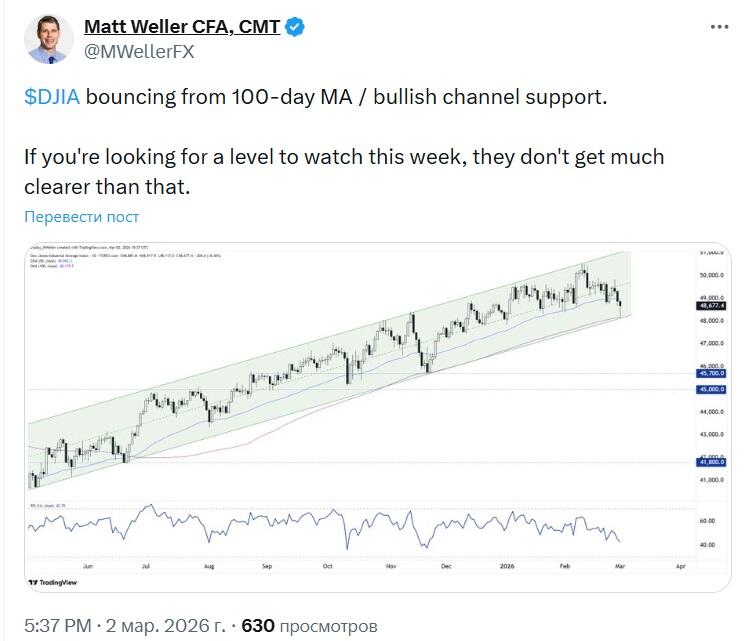746x641 pixels.
Task: Open the three-dot more options menu
Action: [x=717, y=28]
